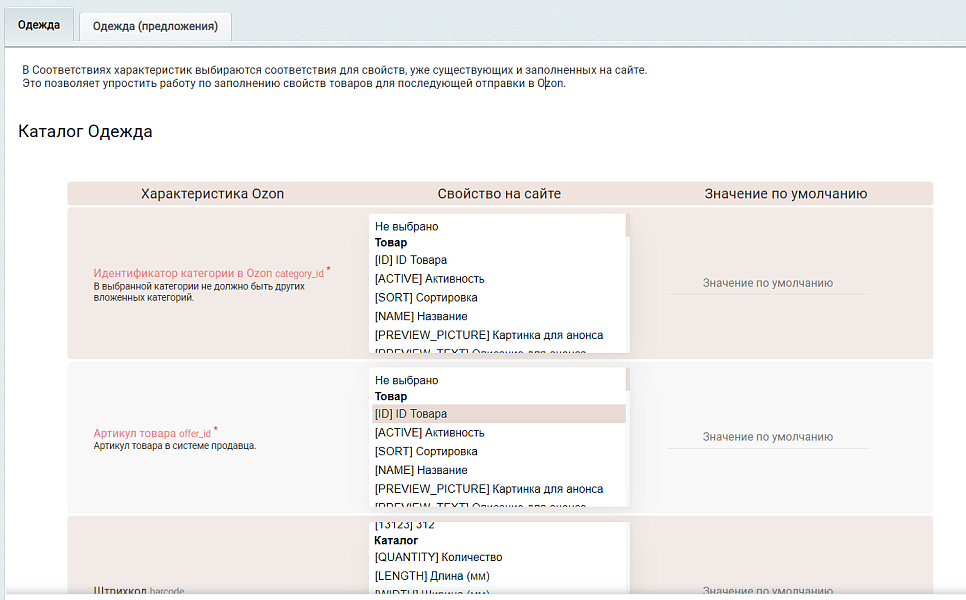Click highlighted '[ID] ID Товара' in offer_id list

411,414
